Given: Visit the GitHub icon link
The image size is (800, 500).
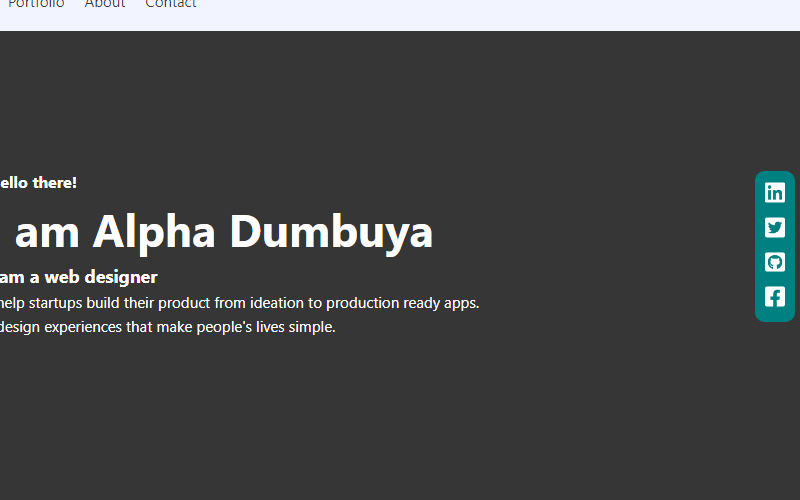Looking at the screenshot, I should 774,262.
